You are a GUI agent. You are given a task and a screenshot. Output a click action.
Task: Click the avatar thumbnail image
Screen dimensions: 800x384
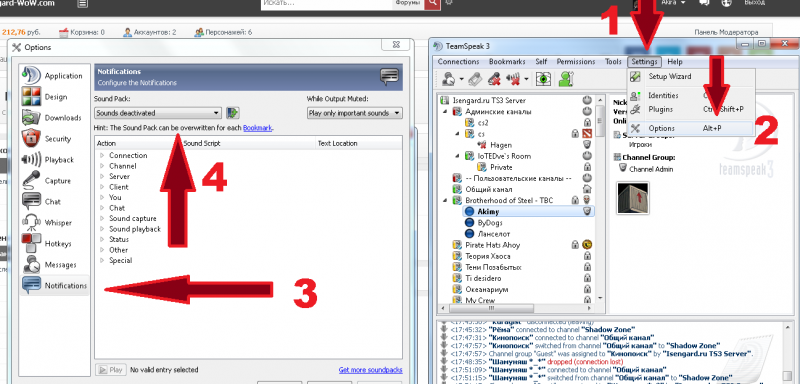pyautogui.click(x=633, y=198)
